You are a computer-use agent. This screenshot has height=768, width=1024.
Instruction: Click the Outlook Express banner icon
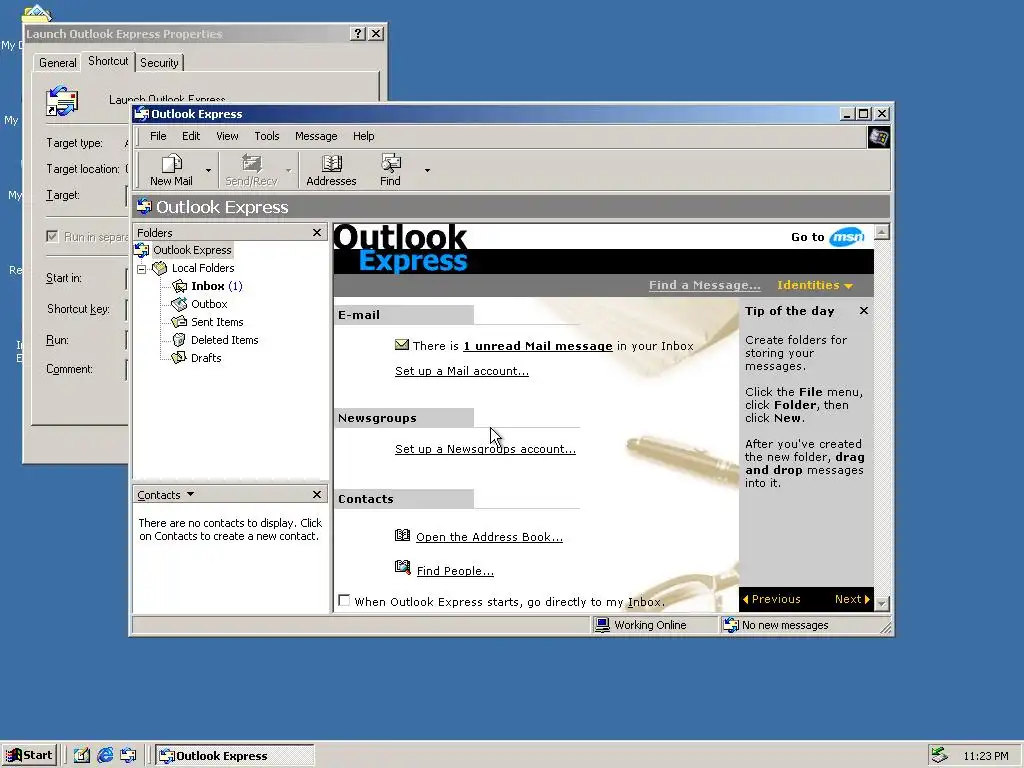144,207
